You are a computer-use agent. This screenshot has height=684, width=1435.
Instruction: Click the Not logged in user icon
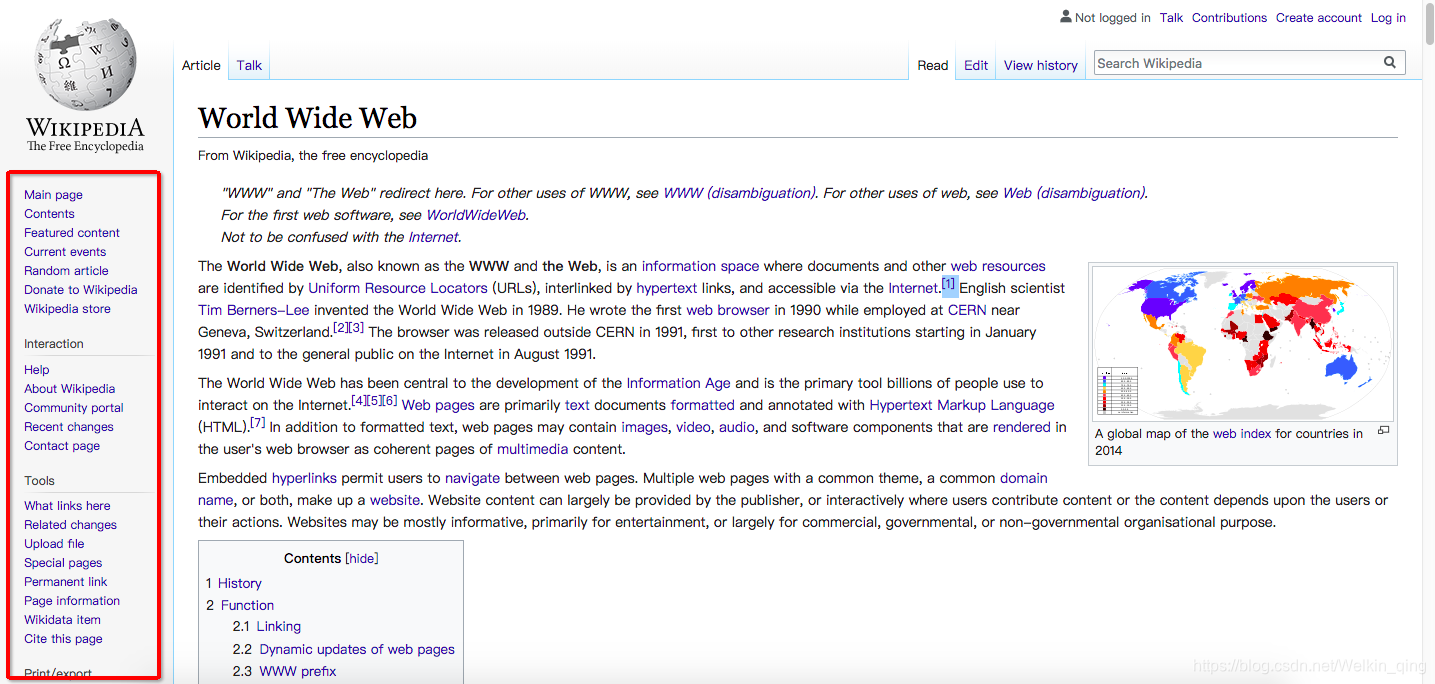click(1065, 16)
